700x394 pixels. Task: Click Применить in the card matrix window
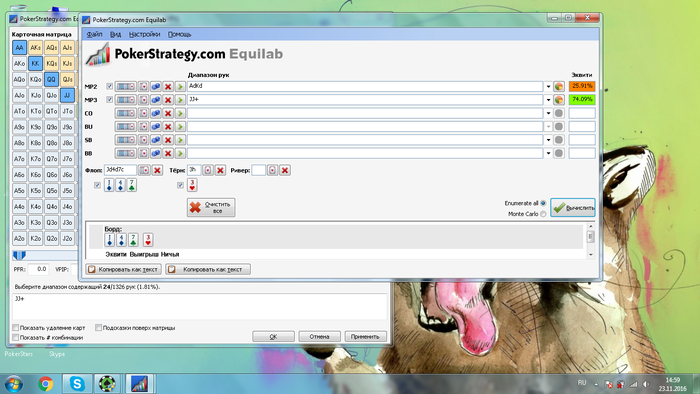(365, 337)
